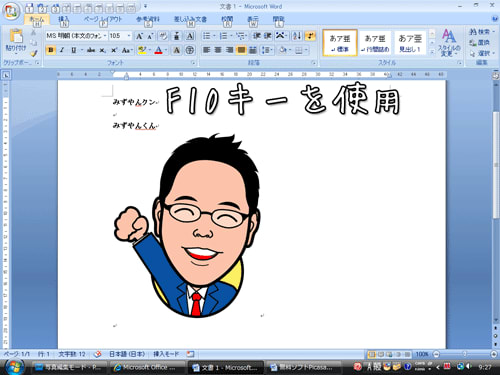Click スタイルの変更 (Change Styles) button
The height and width of the screenshot is (375, 500).
[449, 43]
